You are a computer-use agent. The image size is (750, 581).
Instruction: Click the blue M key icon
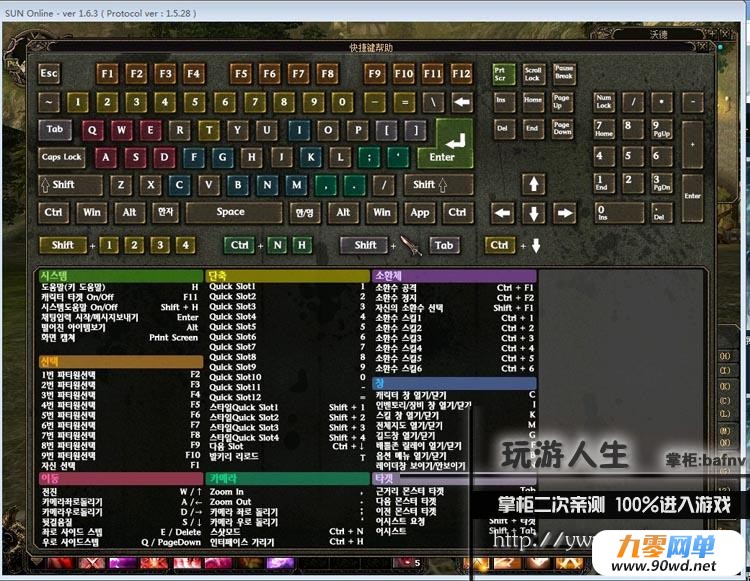tap(297, 185)
